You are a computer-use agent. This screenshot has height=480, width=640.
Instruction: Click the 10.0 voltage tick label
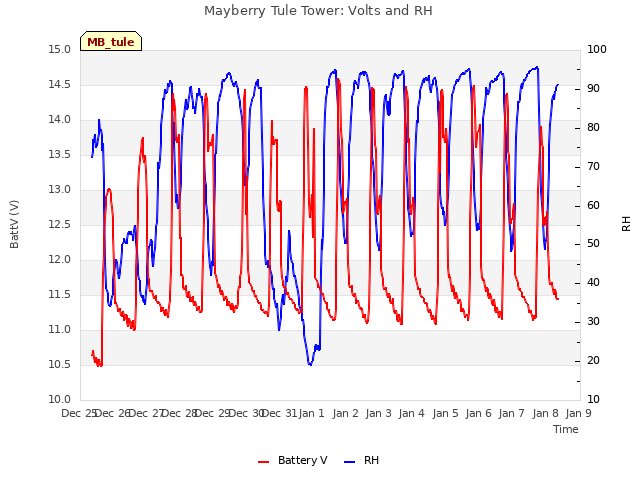point(60,400)
